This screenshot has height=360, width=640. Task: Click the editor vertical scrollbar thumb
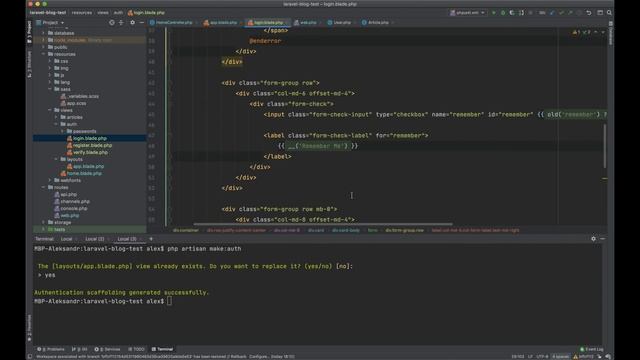(x=604, y=146)
